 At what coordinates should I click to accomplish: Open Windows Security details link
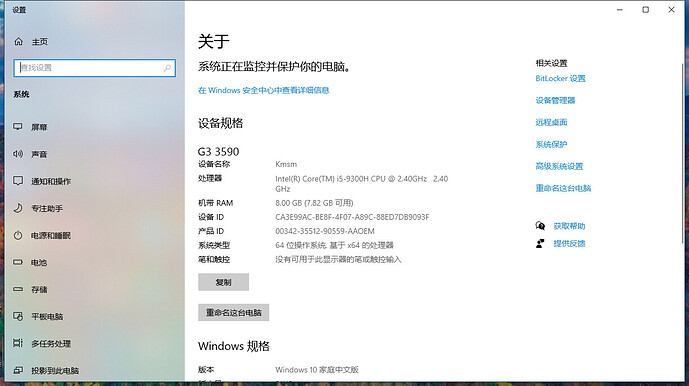click(263, 90)
